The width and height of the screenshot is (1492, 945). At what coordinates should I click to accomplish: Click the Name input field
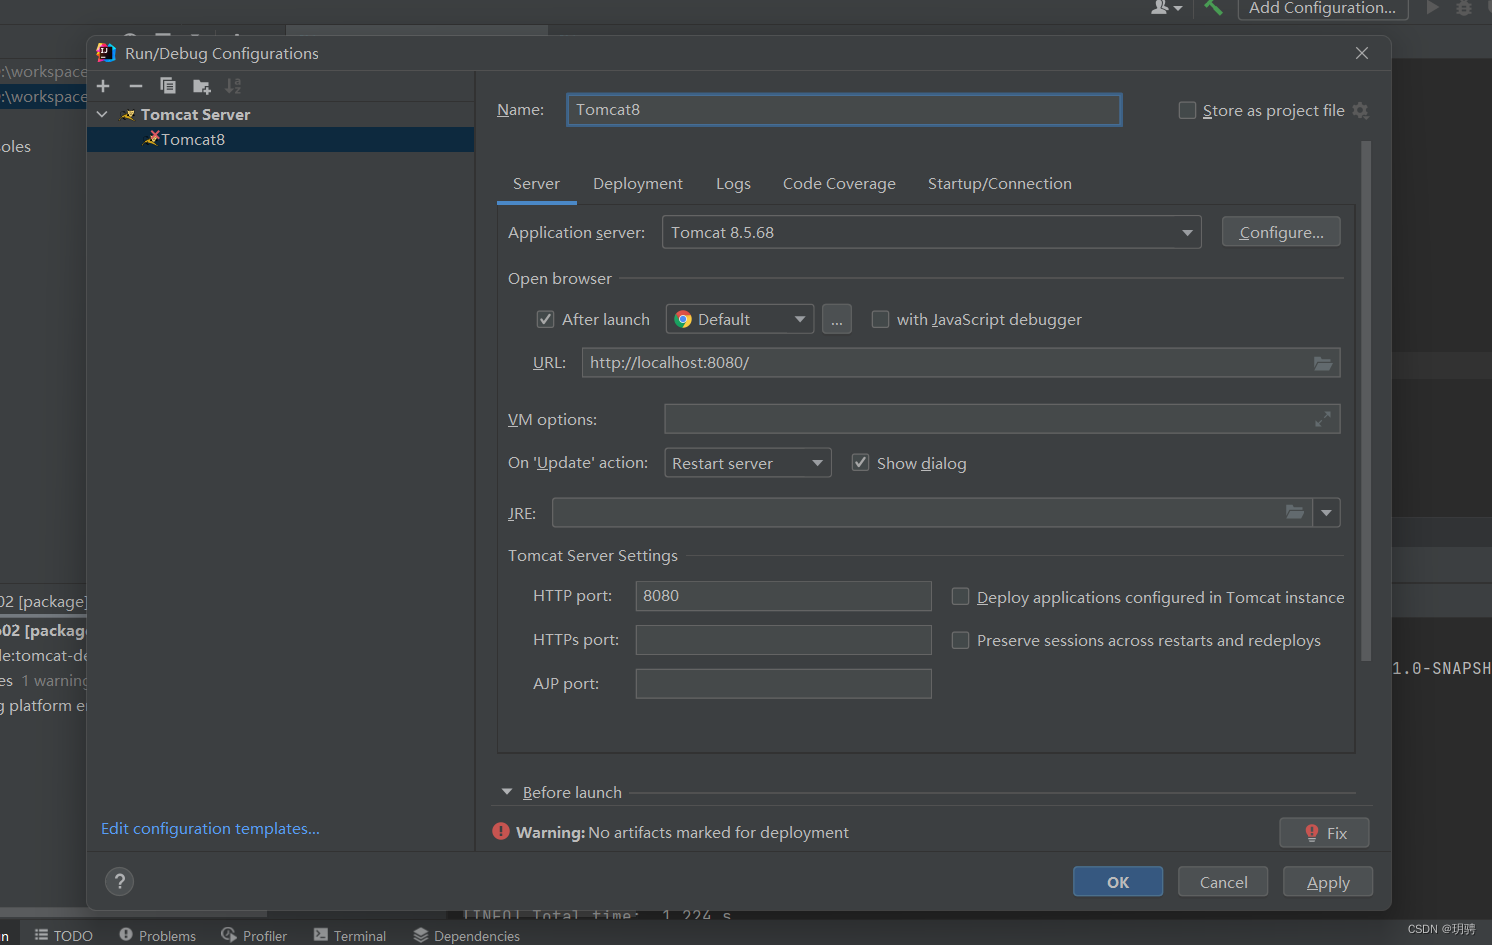pyautogui.click(x=844, y=110)
